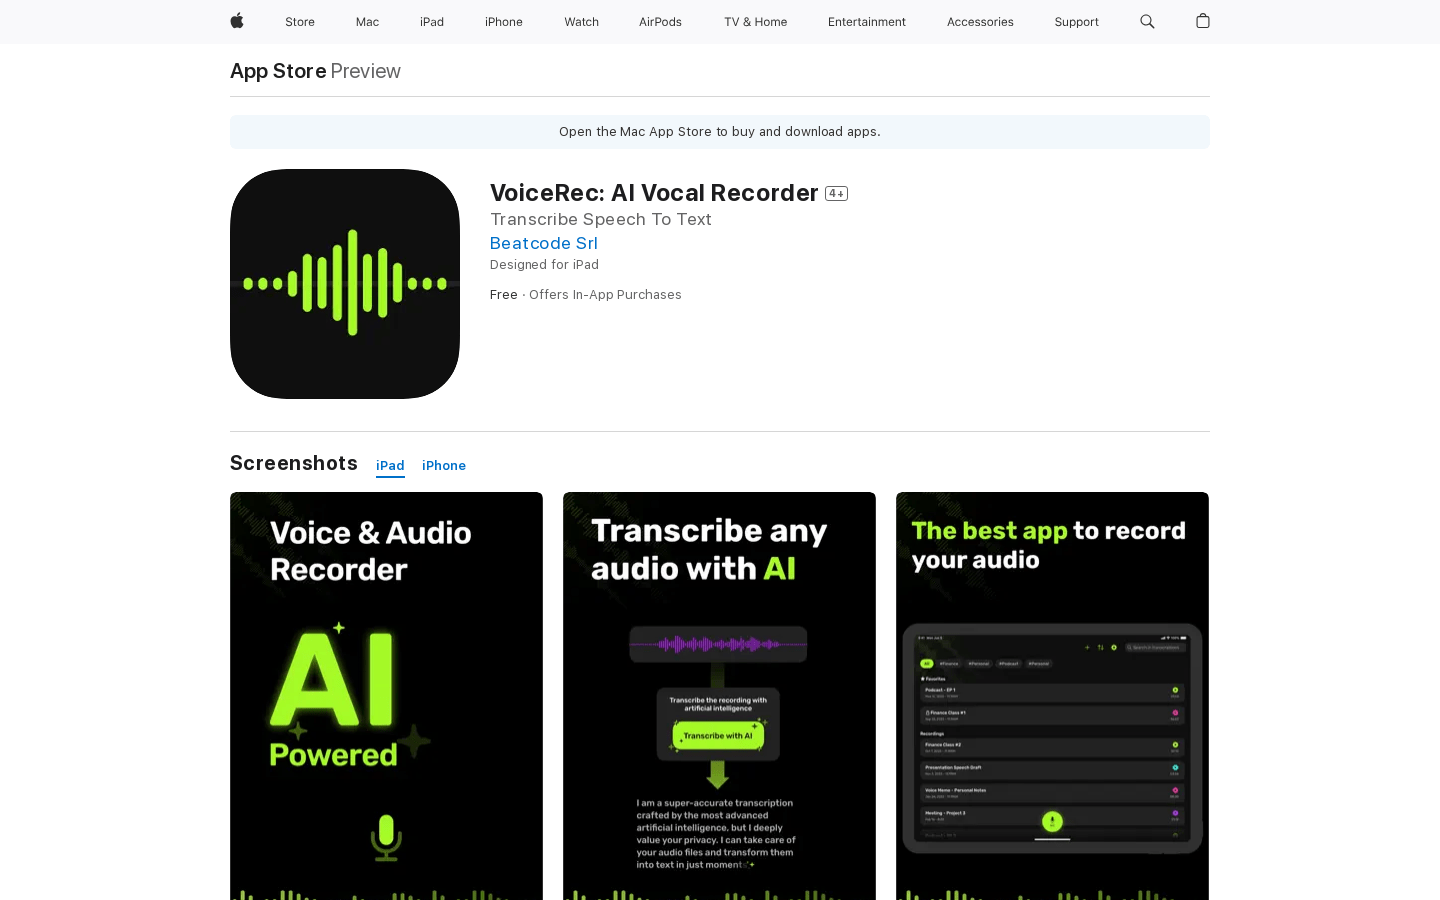Open the shopping bag
Viewport: 1440px width, 900px height.
tap(1202, 21)
